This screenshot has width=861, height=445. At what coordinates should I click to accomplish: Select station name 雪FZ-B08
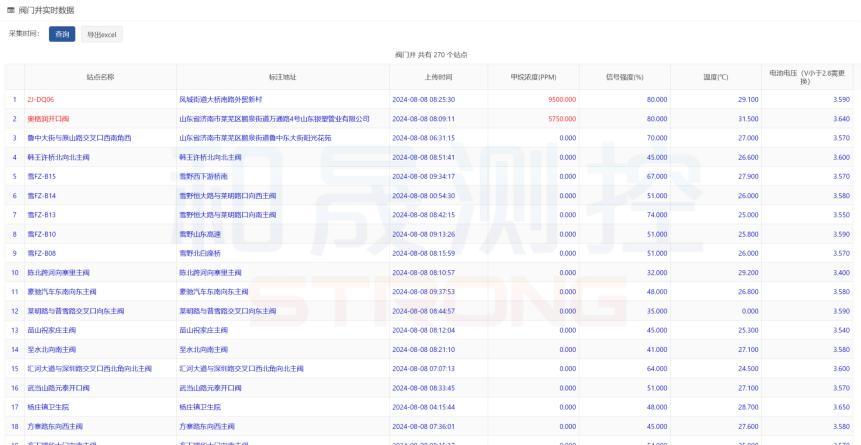coord(42,253)
